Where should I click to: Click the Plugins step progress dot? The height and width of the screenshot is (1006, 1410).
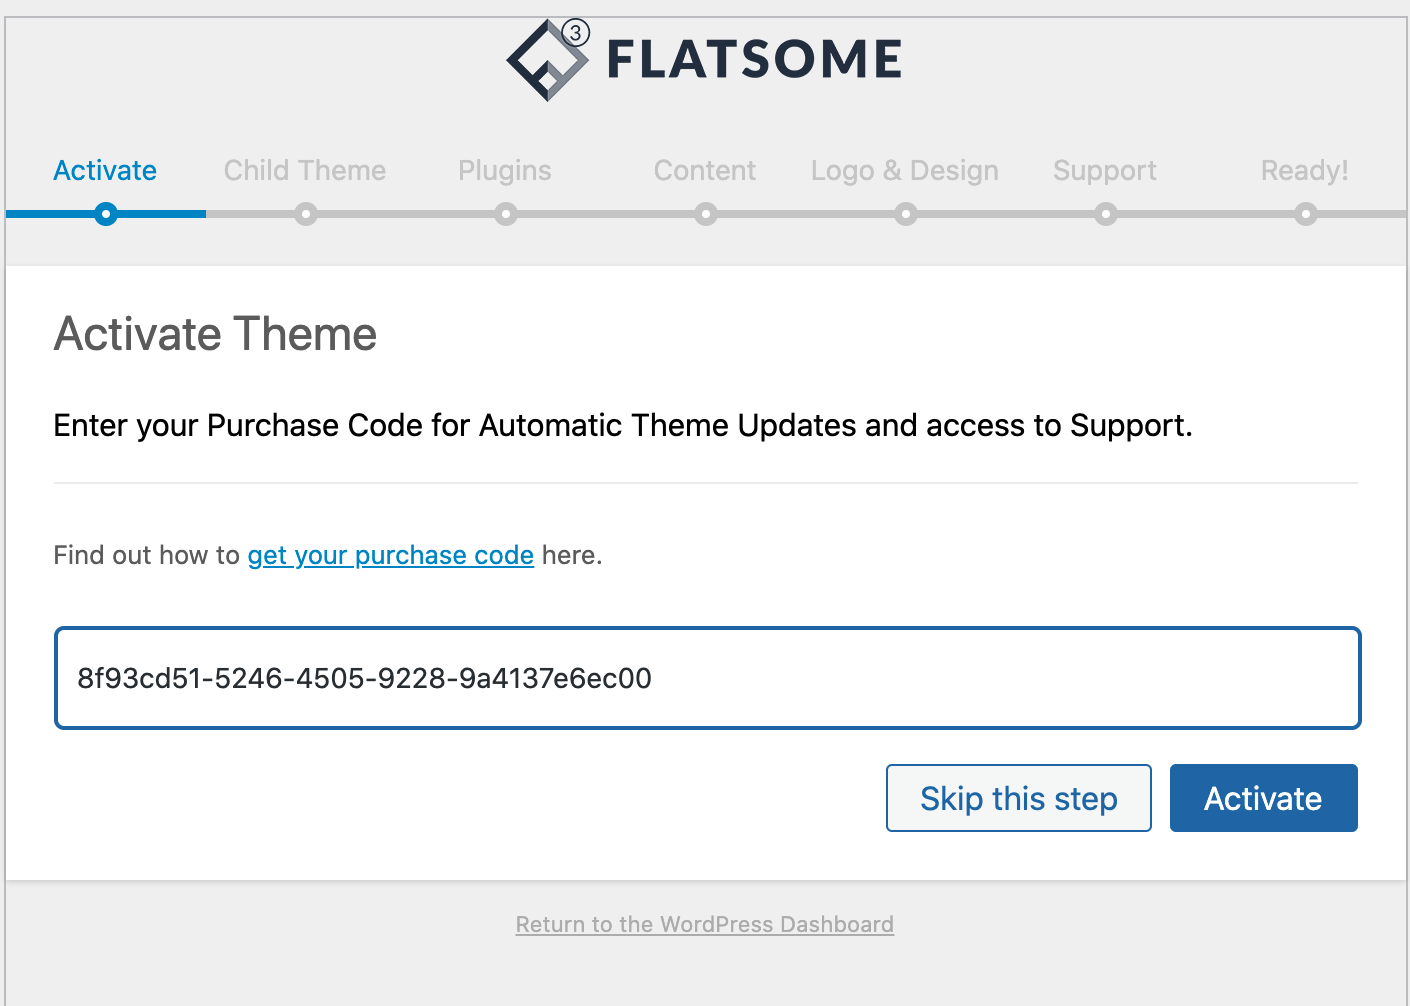coord(506,214)
